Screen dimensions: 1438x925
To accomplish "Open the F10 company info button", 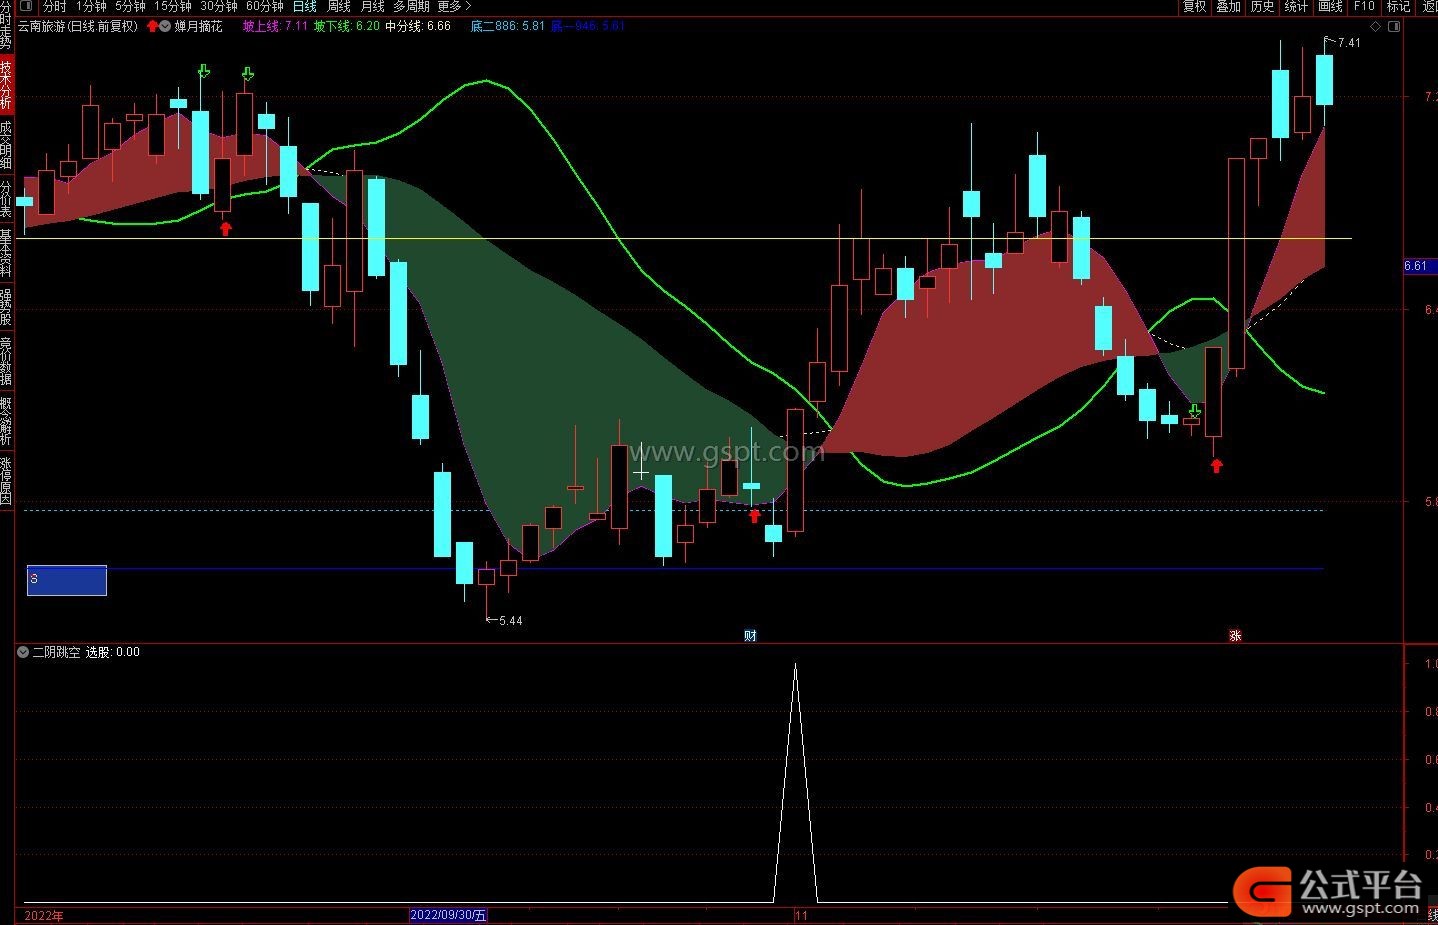I will pyautogui.click(x=1364, y=6).
